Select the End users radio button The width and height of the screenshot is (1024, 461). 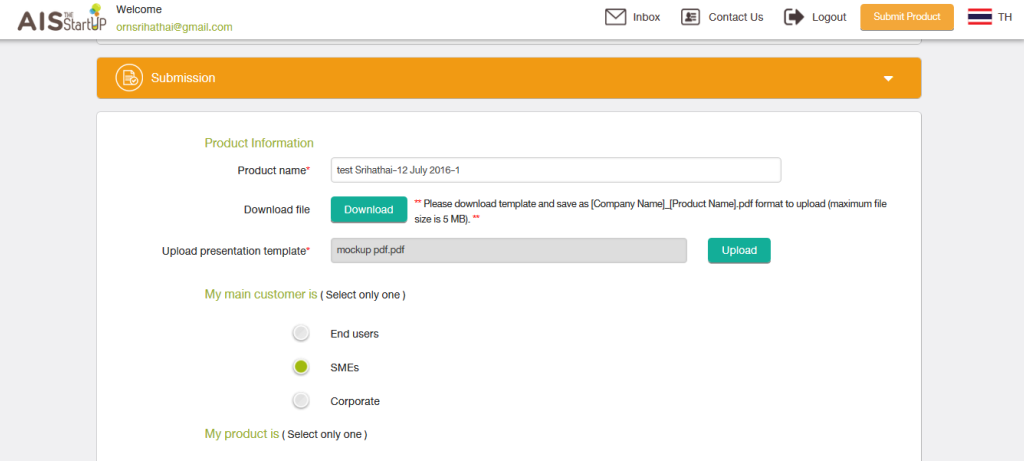[x=300, y=334]
